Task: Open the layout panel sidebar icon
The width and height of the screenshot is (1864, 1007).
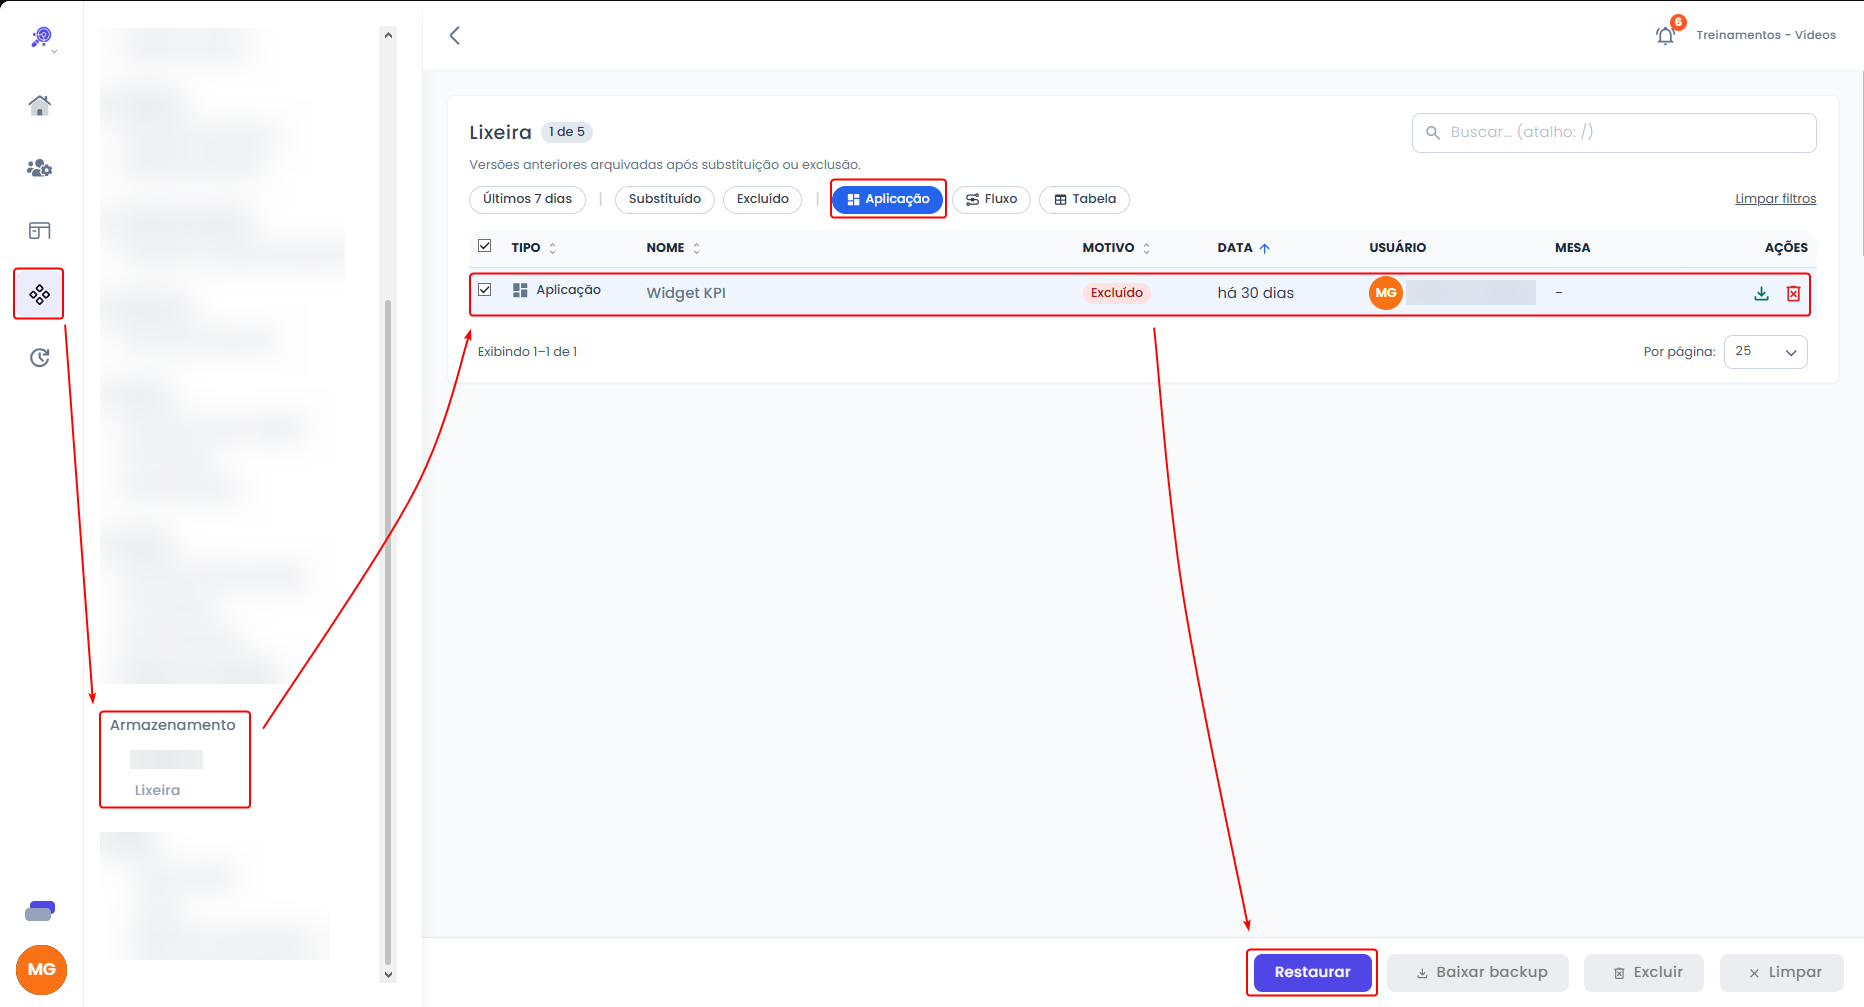Action: point(40,231)
